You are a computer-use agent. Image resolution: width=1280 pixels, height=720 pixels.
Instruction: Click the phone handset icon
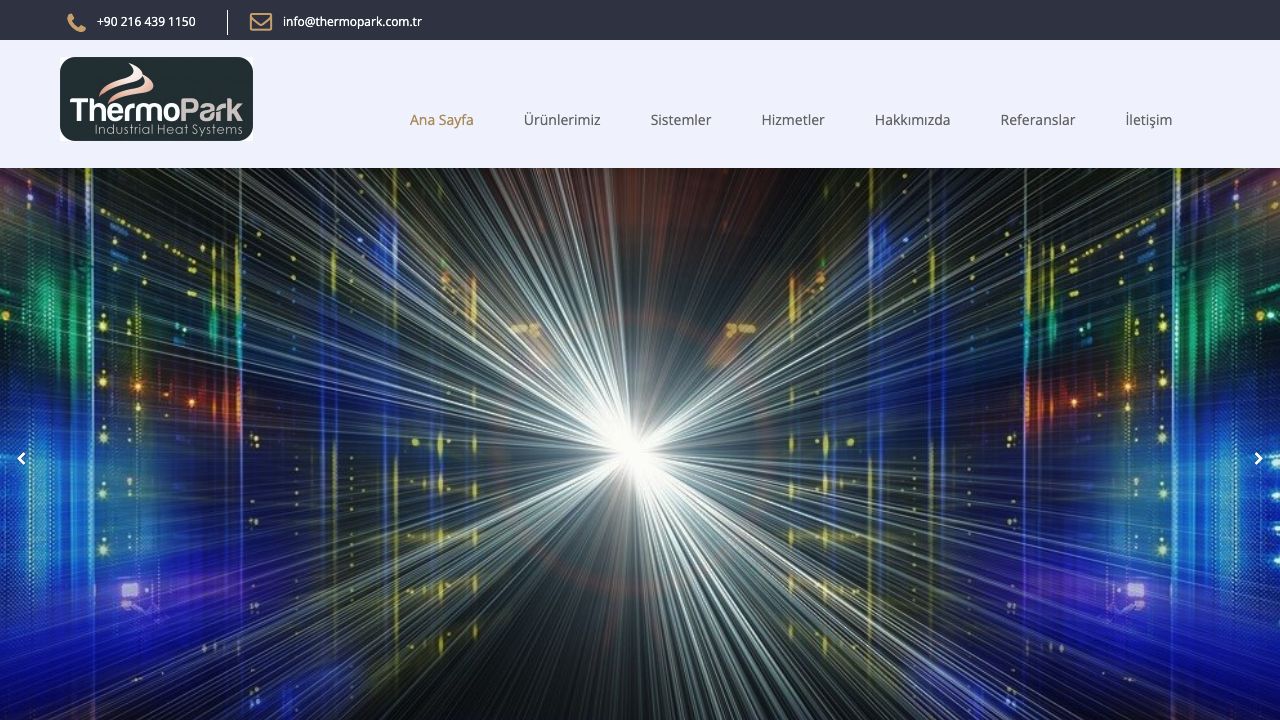click(76, 22)
